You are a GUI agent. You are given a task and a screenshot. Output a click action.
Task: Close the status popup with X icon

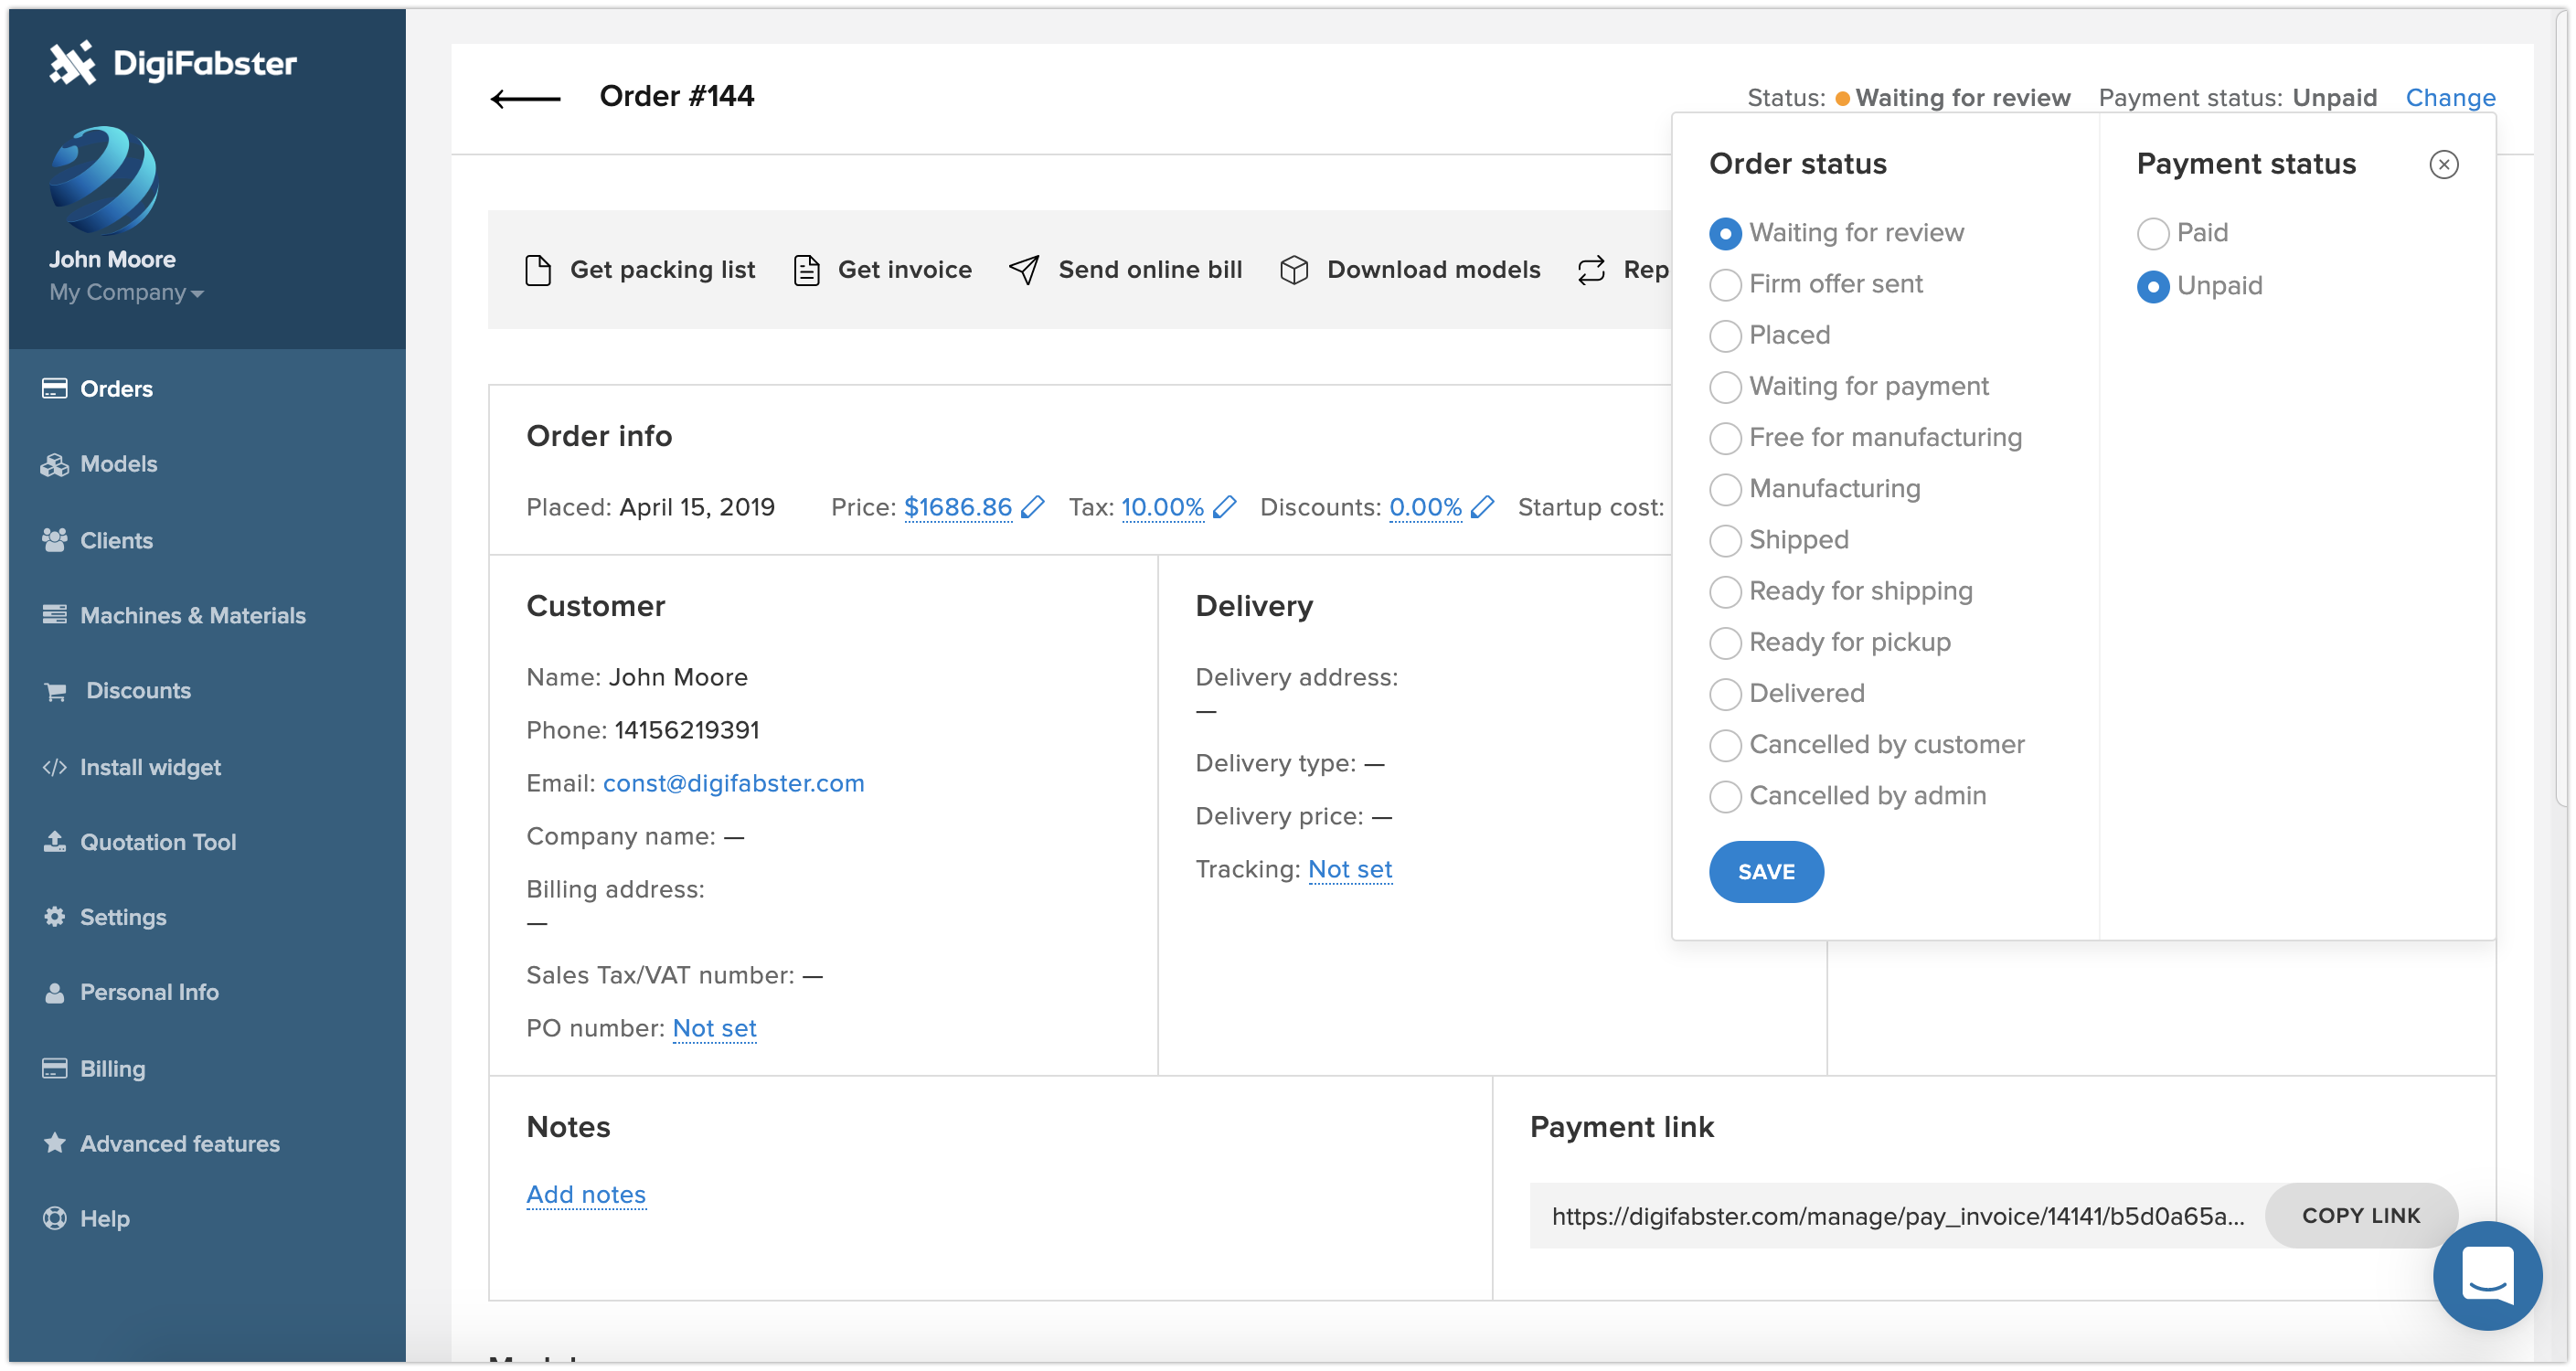pyautogui.click(x=2443, y=164)
